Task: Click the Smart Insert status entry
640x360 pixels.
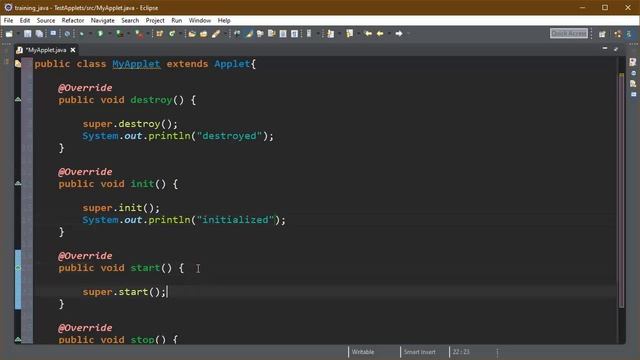Action: click(x=420, y=352)
